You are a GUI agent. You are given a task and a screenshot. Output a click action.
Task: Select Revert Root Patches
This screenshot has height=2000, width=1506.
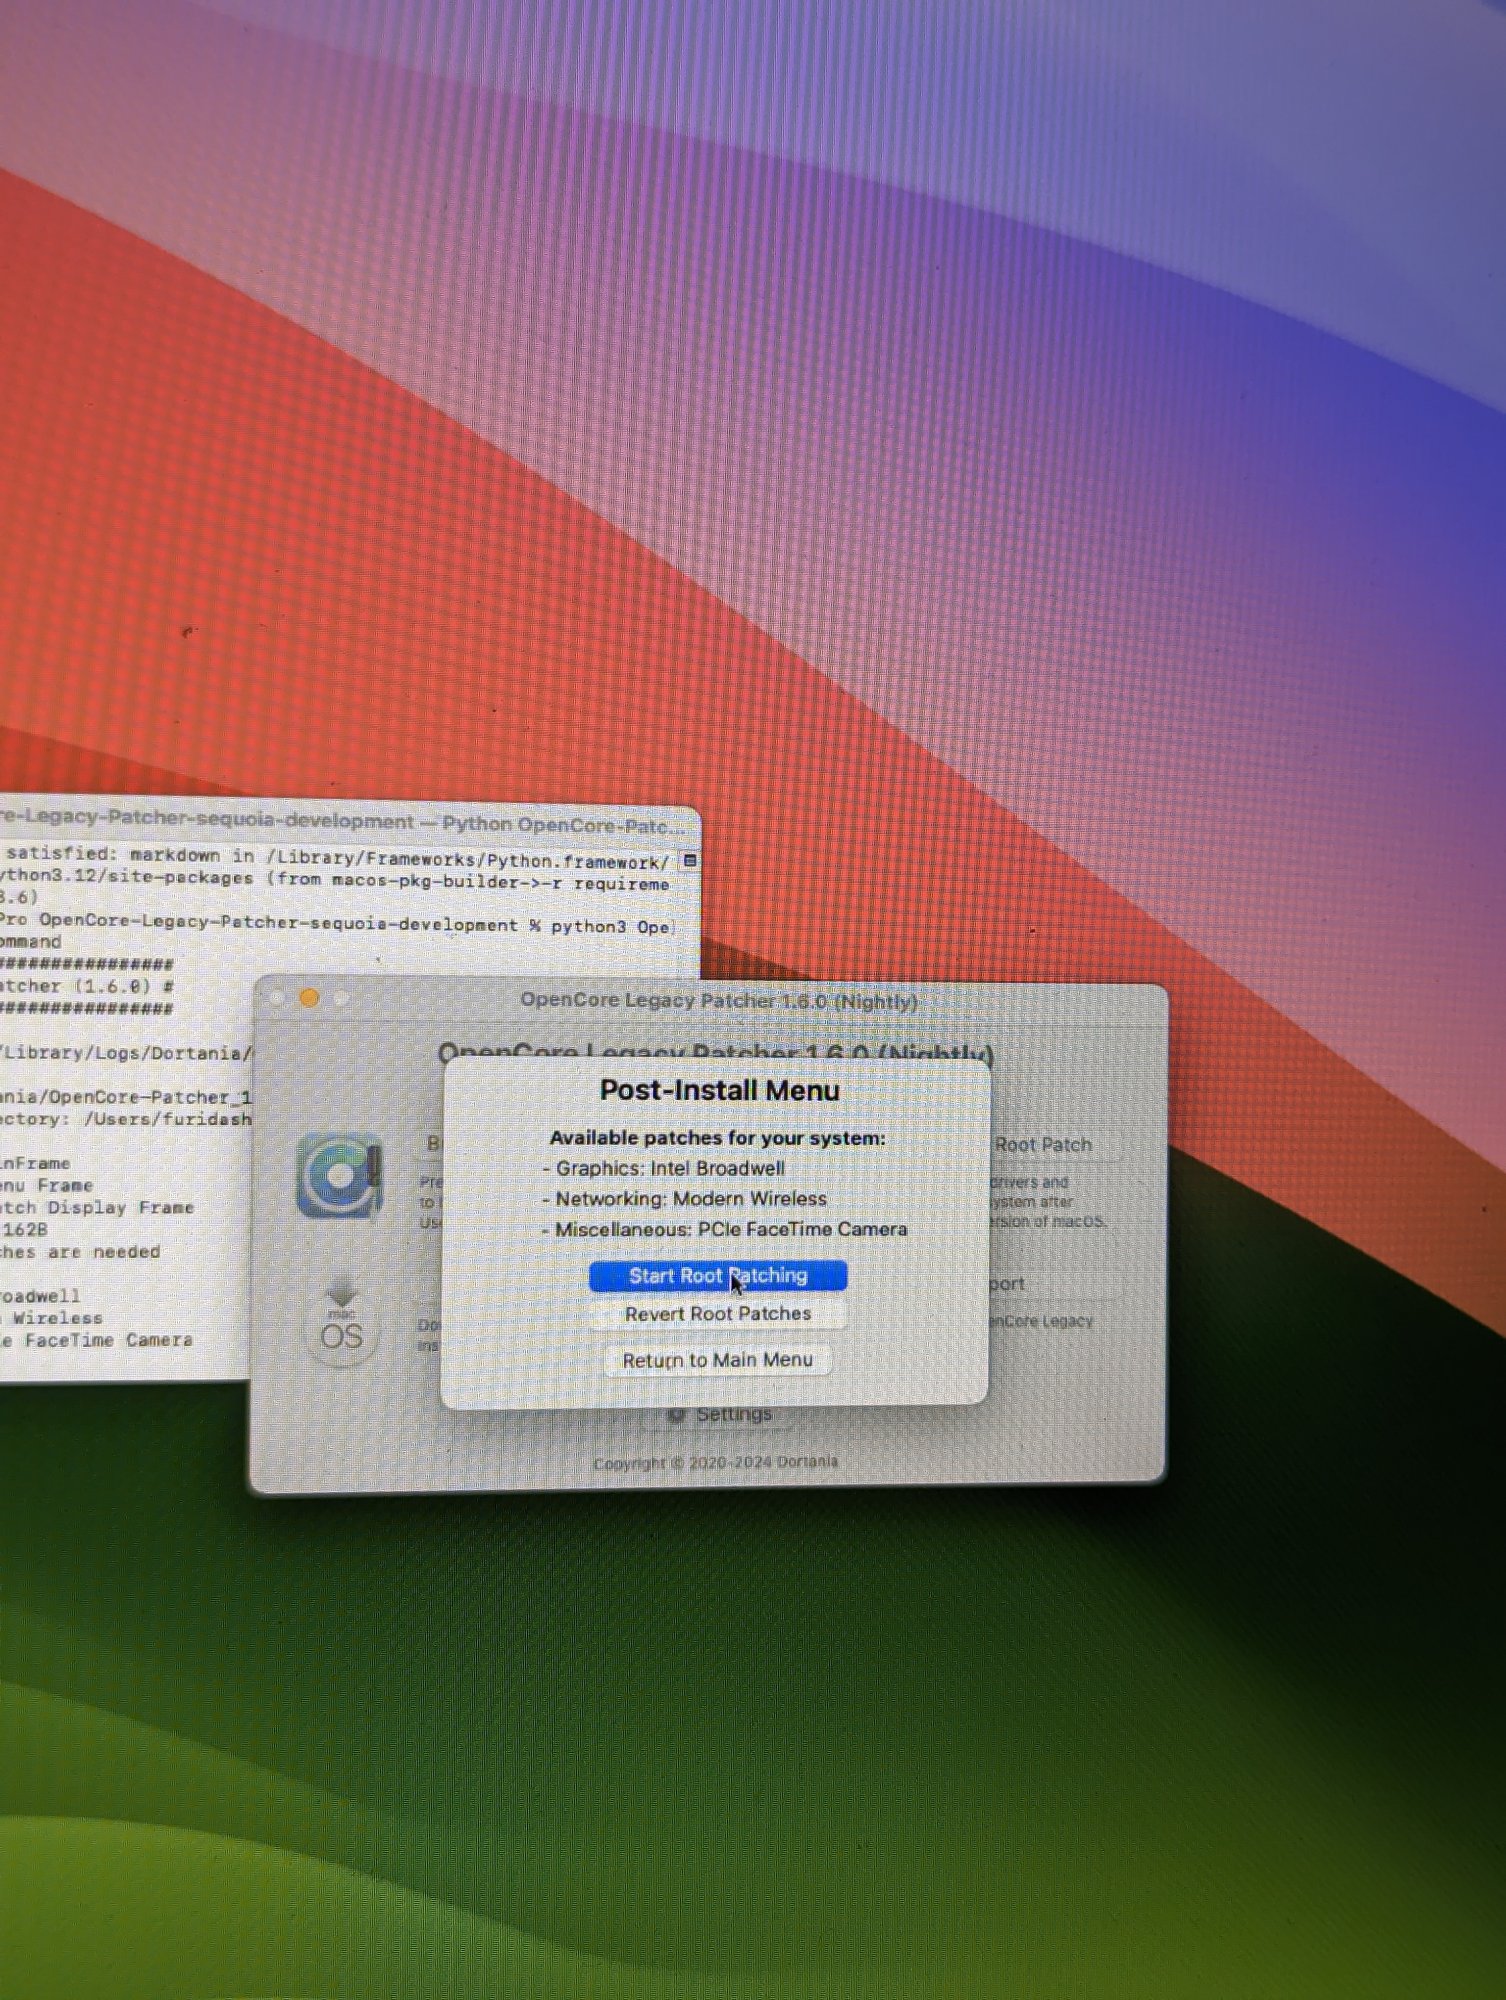pos(718,1314)
